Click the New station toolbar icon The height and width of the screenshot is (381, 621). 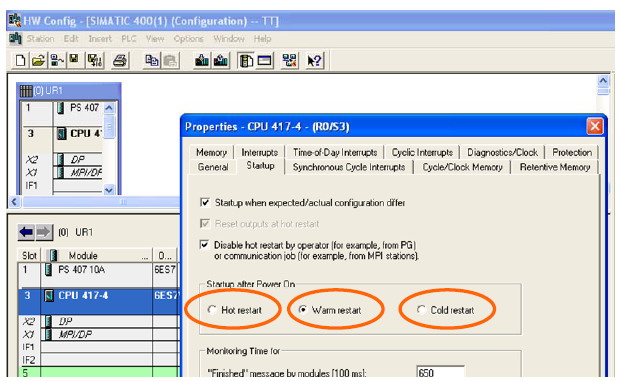click(20, 61)
